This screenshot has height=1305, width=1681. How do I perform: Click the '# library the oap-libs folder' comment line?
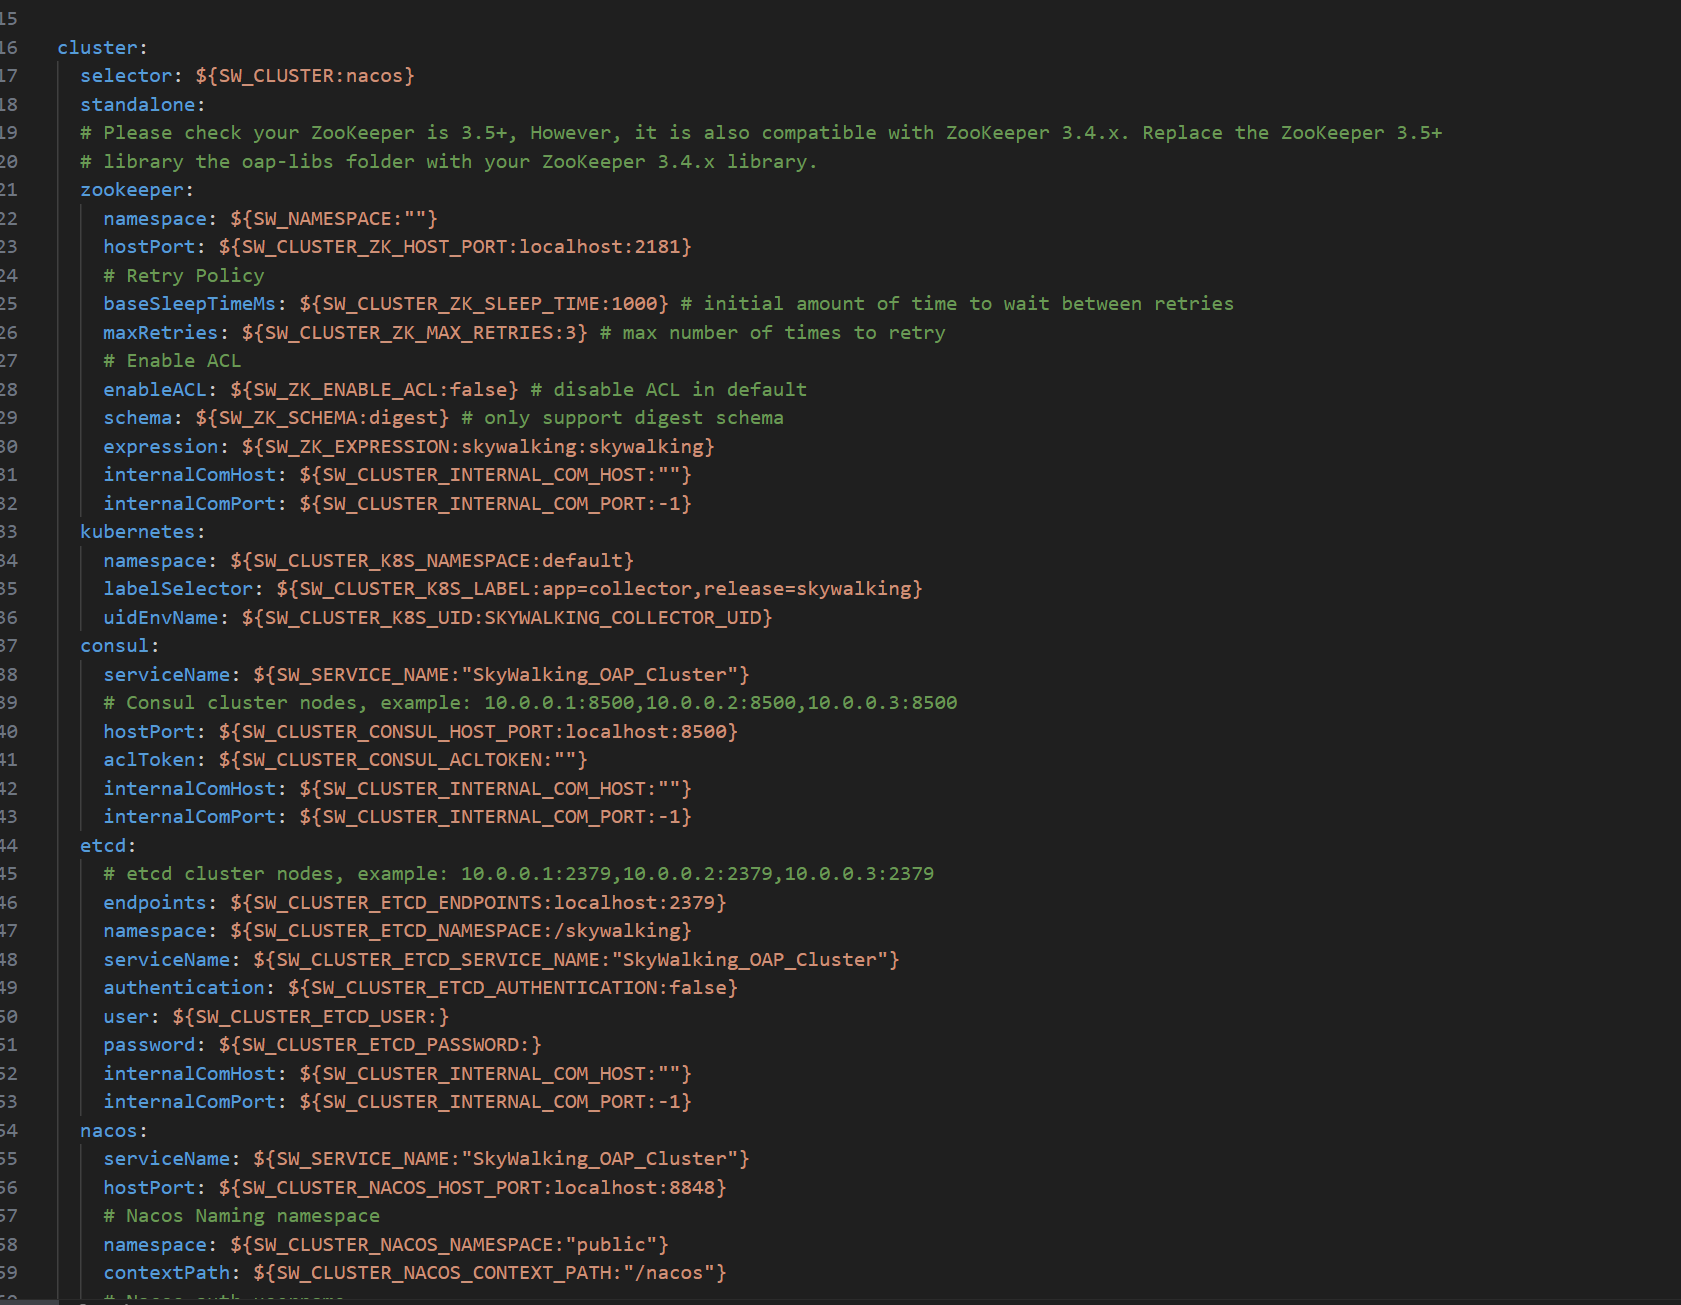pos(449,162)
